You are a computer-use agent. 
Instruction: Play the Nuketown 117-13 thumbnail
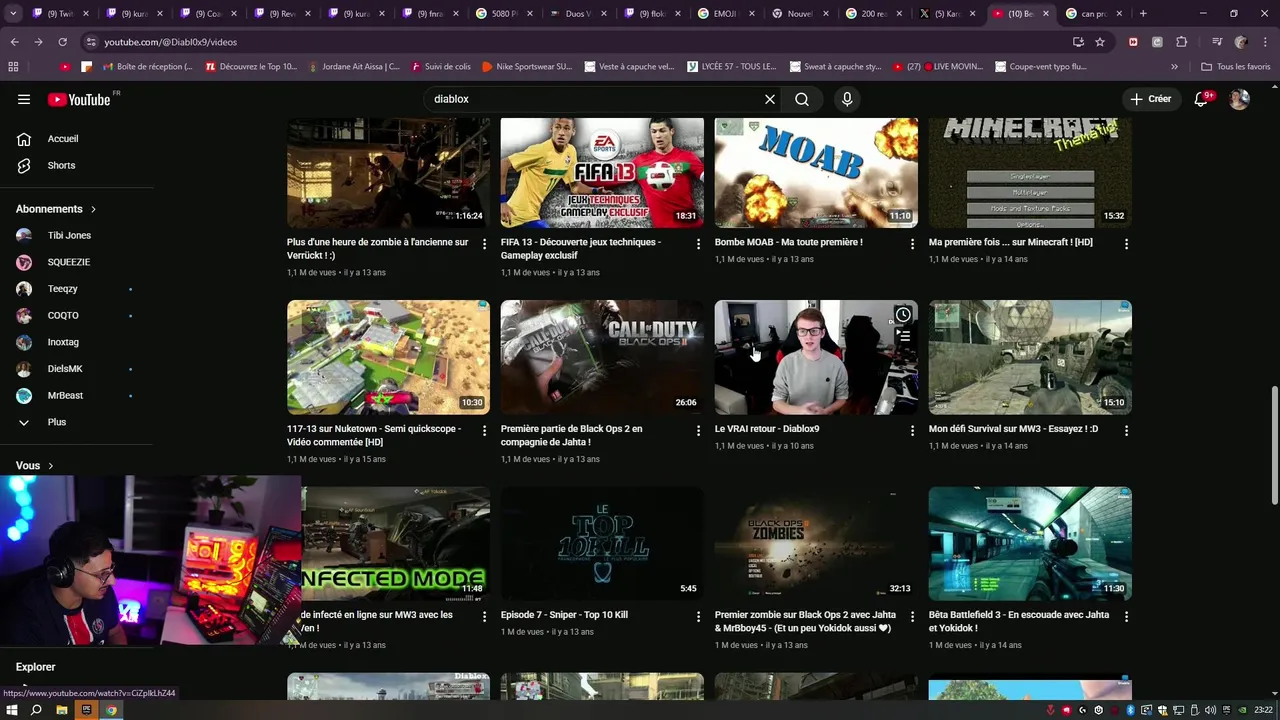click(x=388, y=357)
